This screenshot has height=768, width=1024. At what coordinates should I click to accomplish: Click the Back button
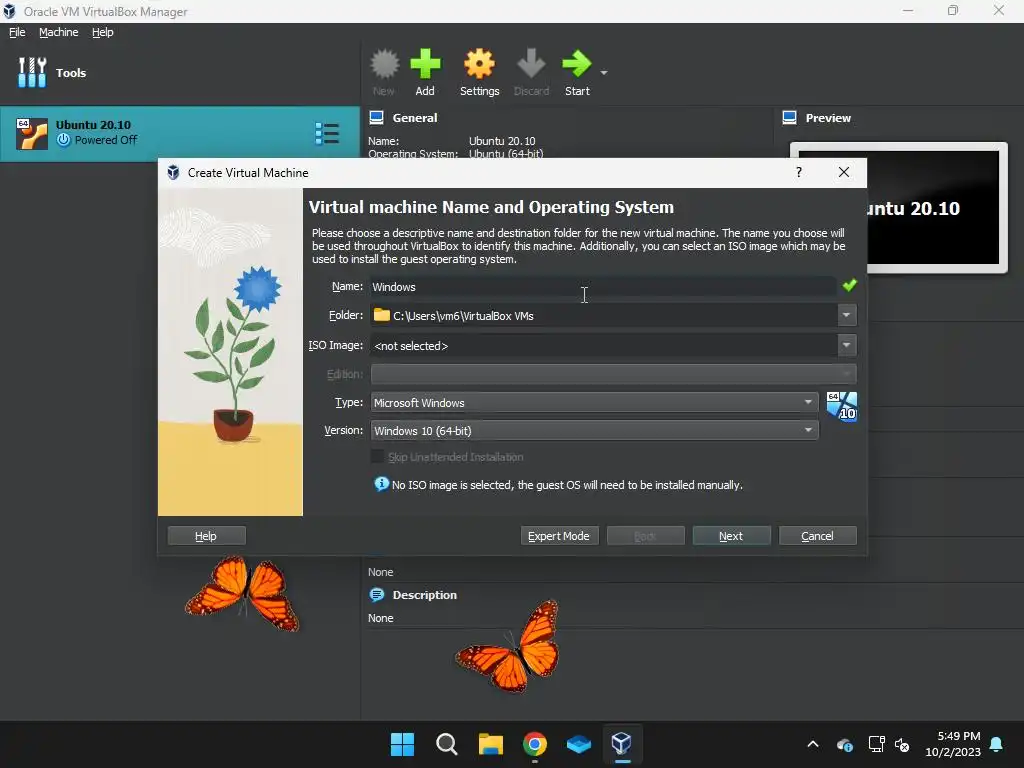coord(645,536)
